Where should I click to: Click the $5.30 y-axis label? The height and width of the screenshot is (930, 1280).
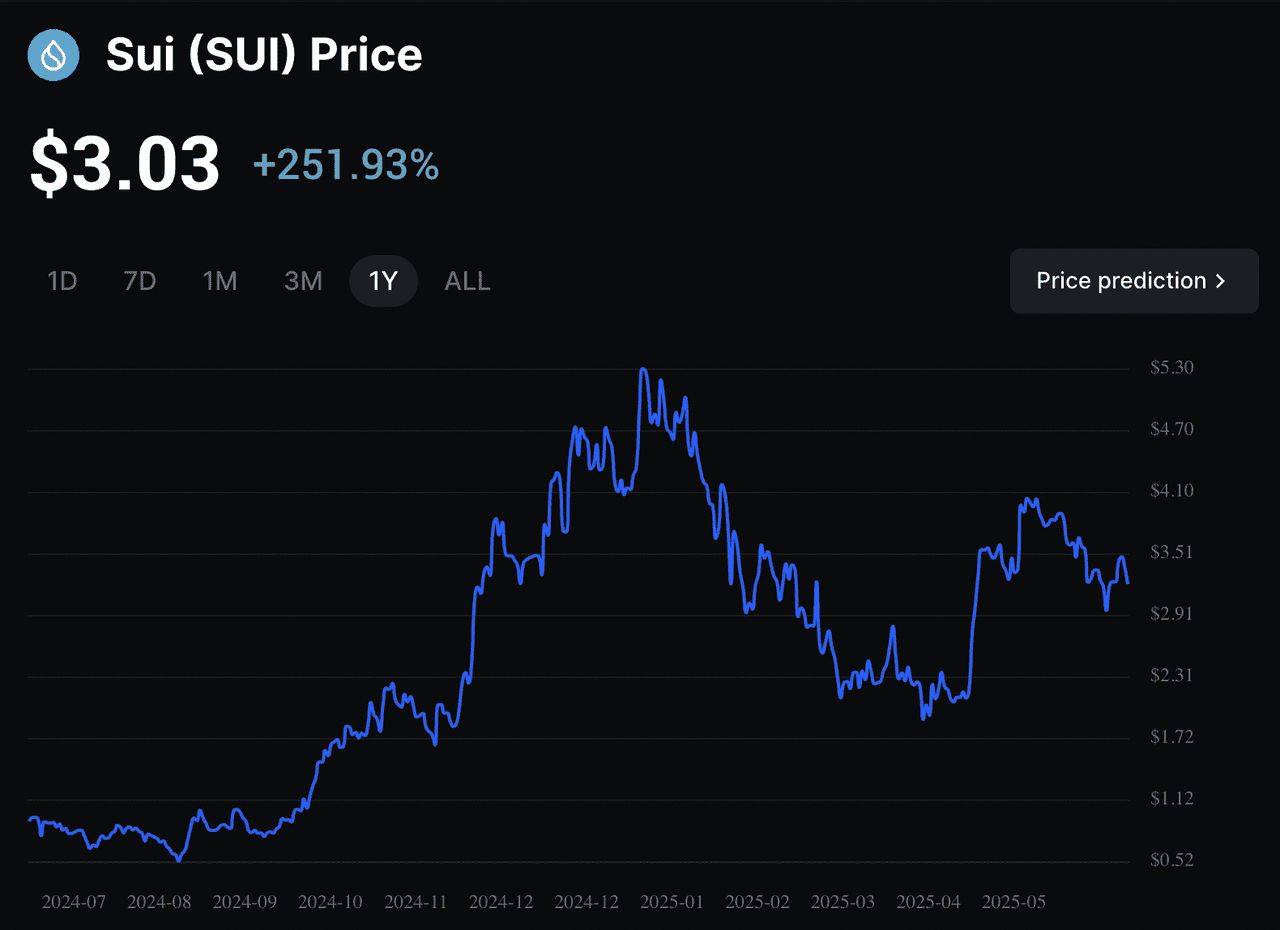point(1171,368)
